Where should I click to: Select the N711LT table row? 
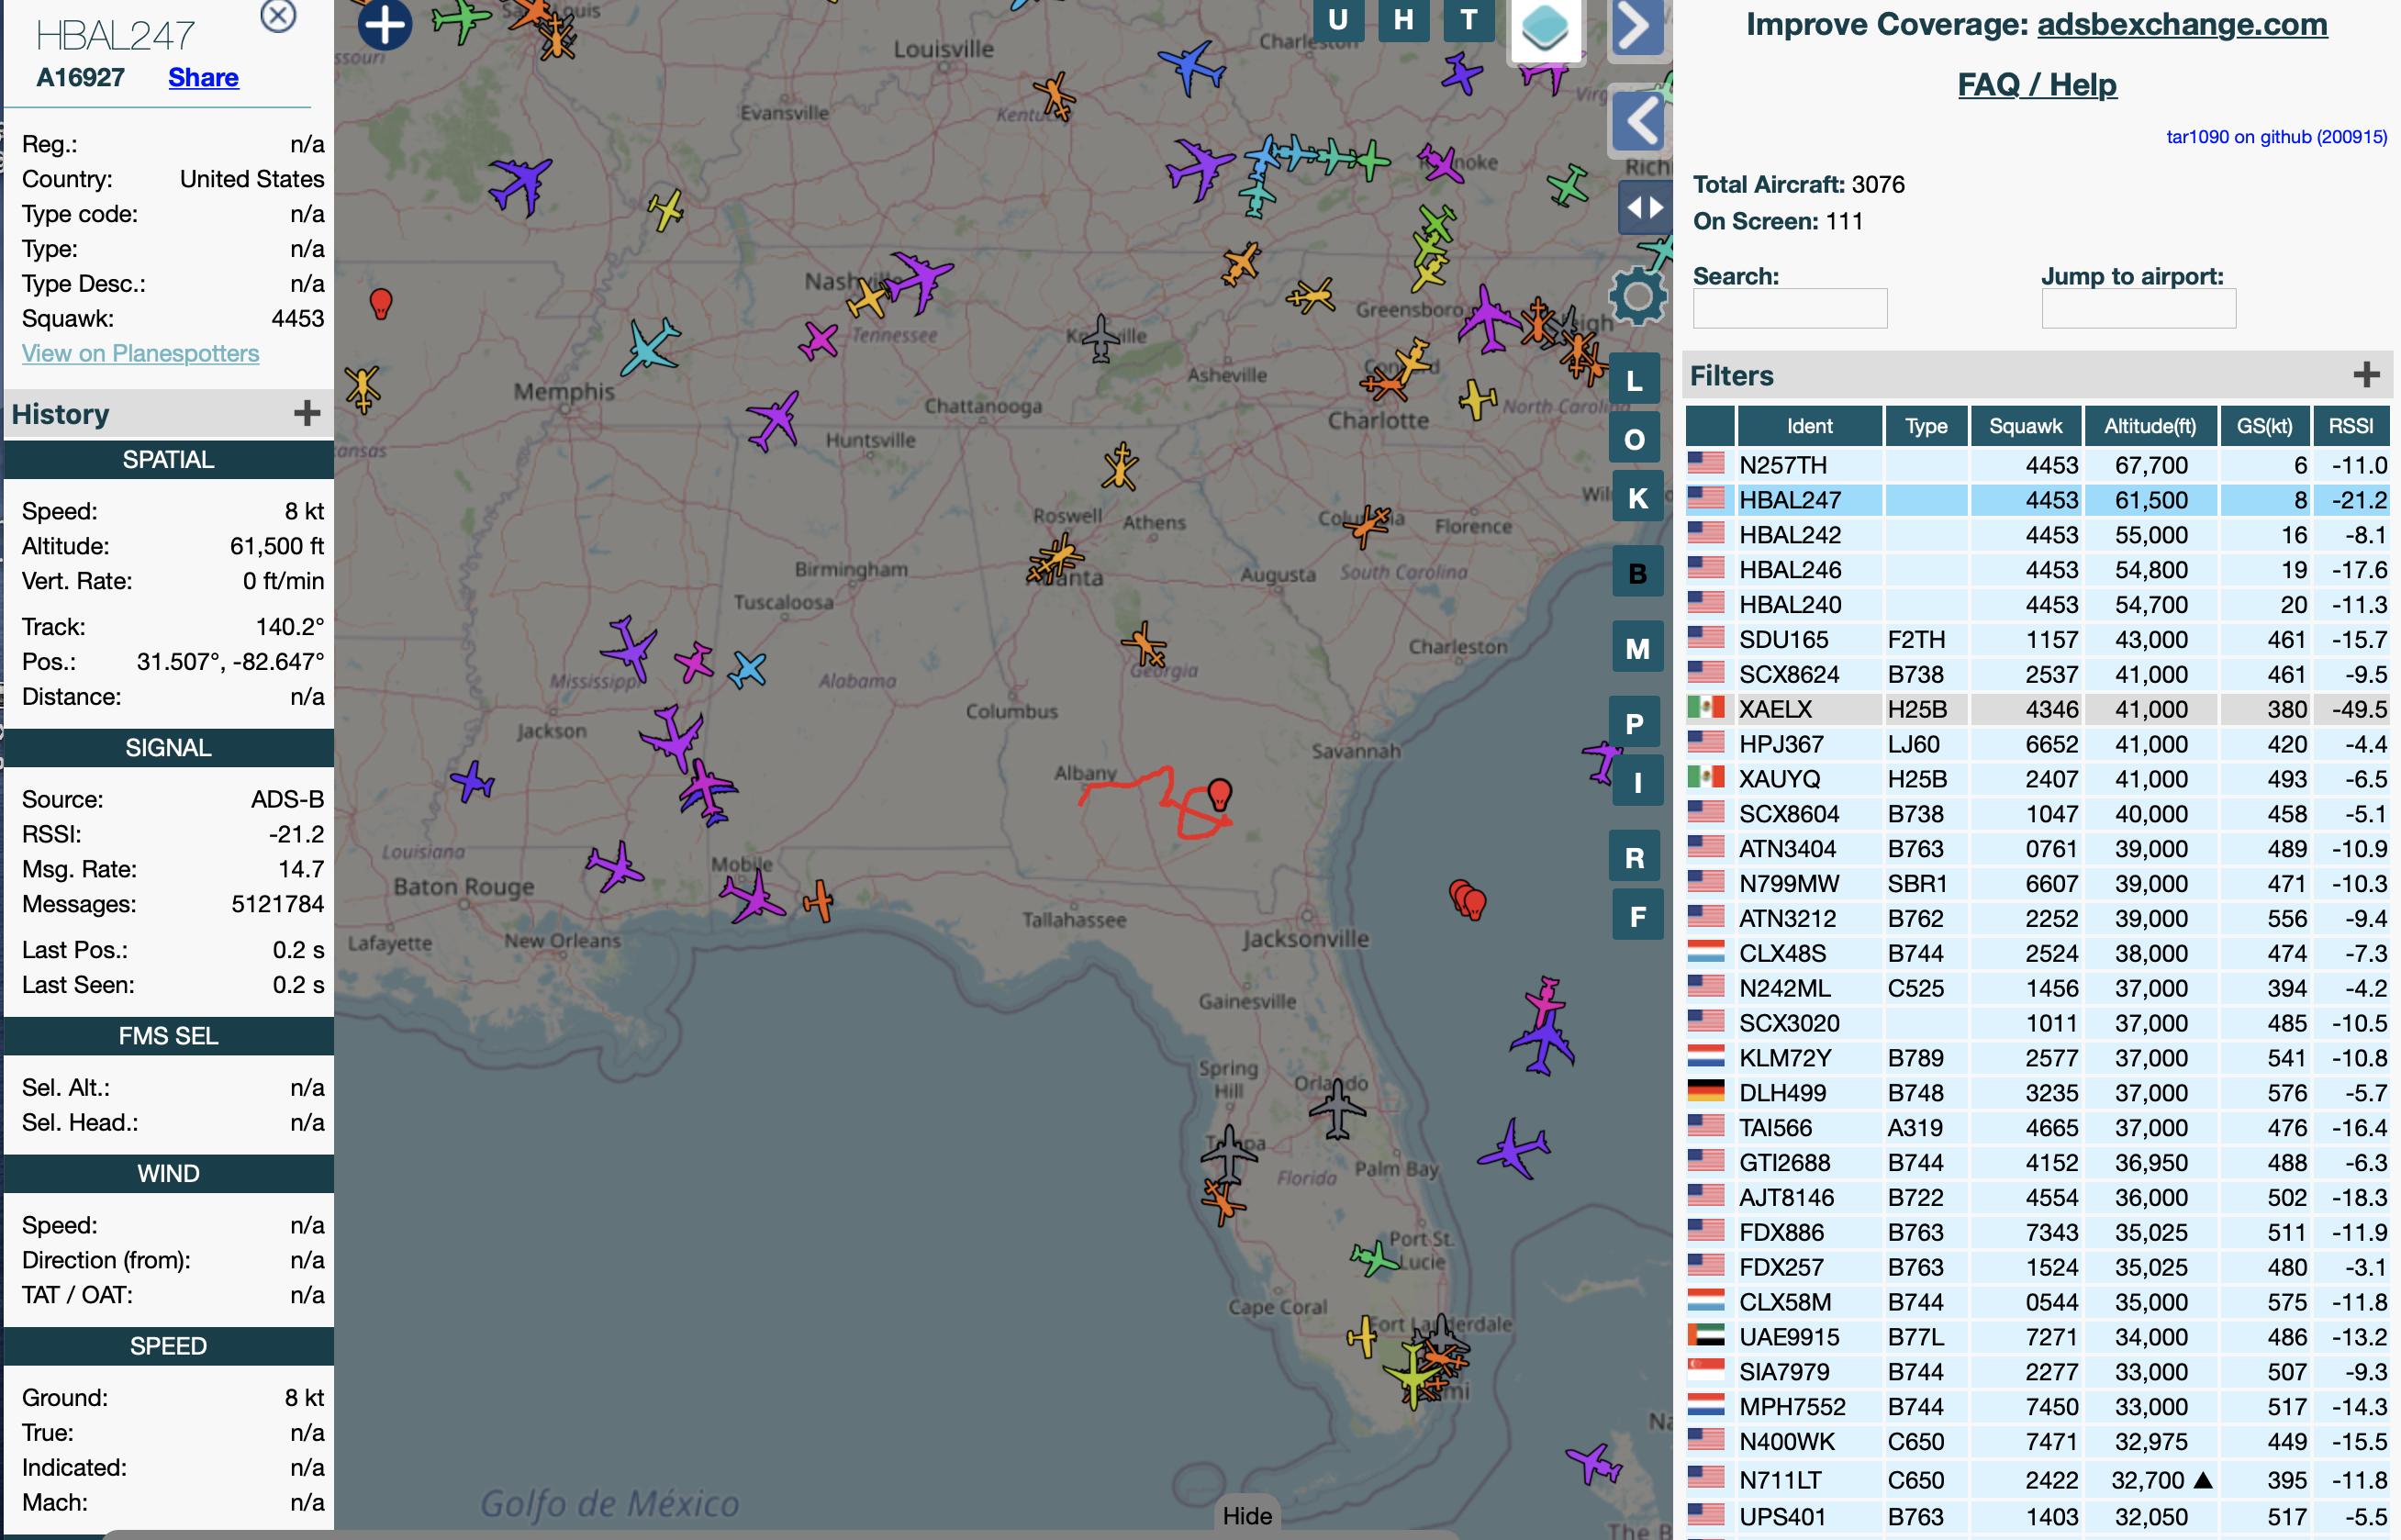[x=2037, y=1480]
